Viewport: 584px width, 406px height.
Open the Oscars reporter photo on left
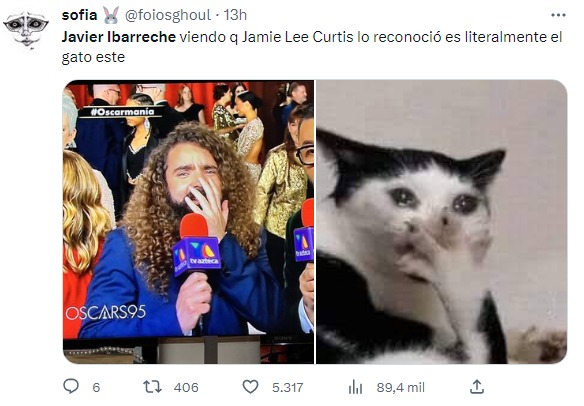[x=188, y=222]
